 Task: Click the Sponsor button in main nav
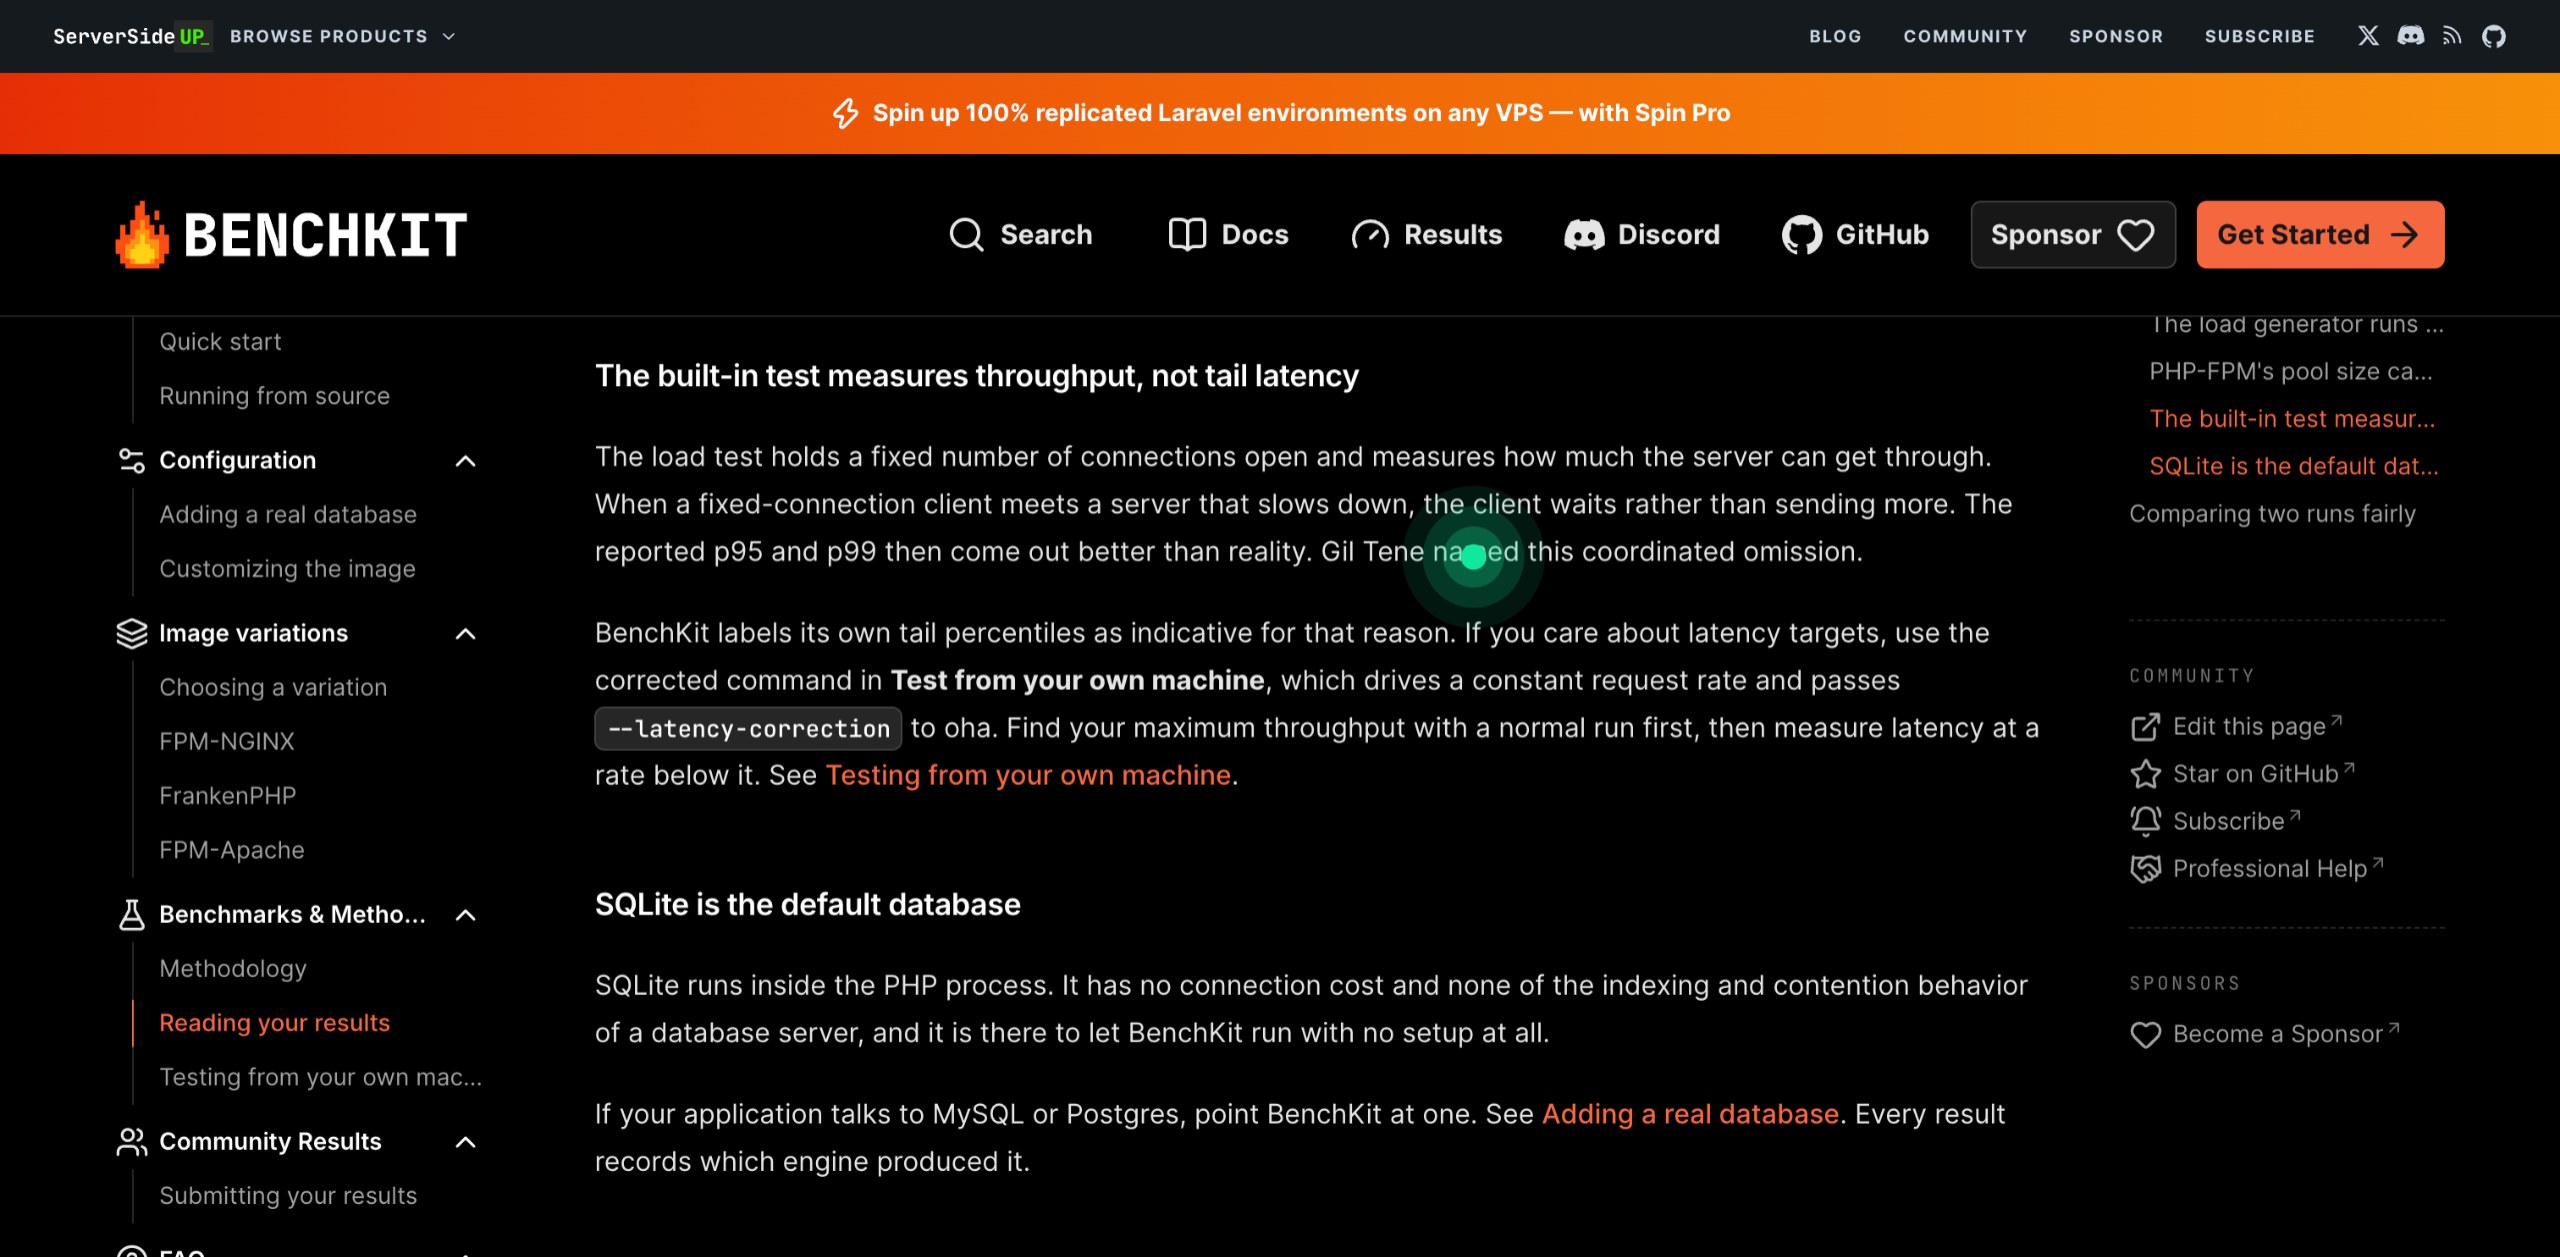2072,235
